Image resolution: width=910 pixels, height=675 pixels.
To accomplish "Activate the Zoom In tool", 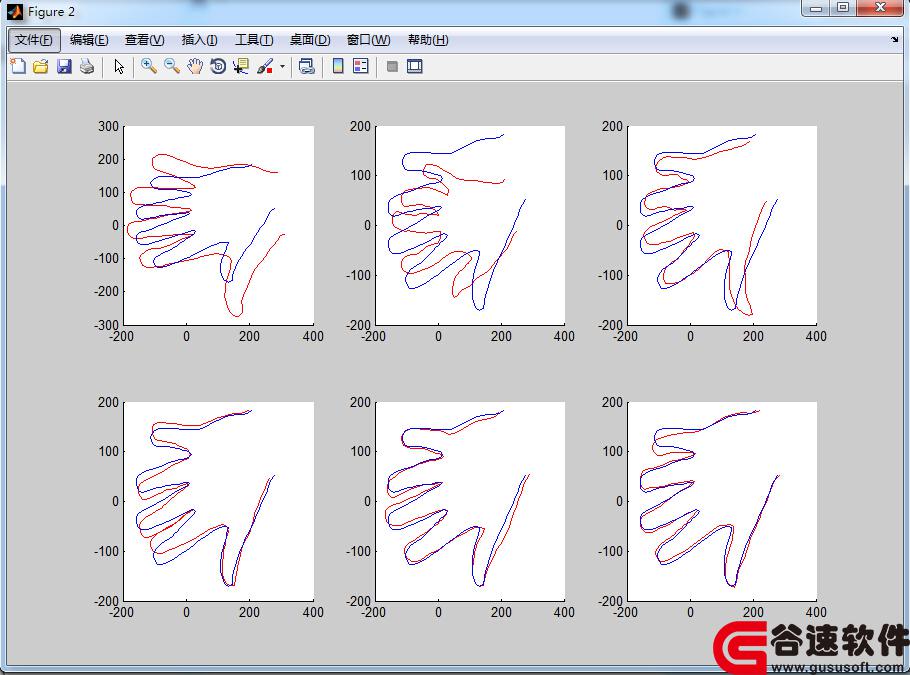I will coord(149,66).
